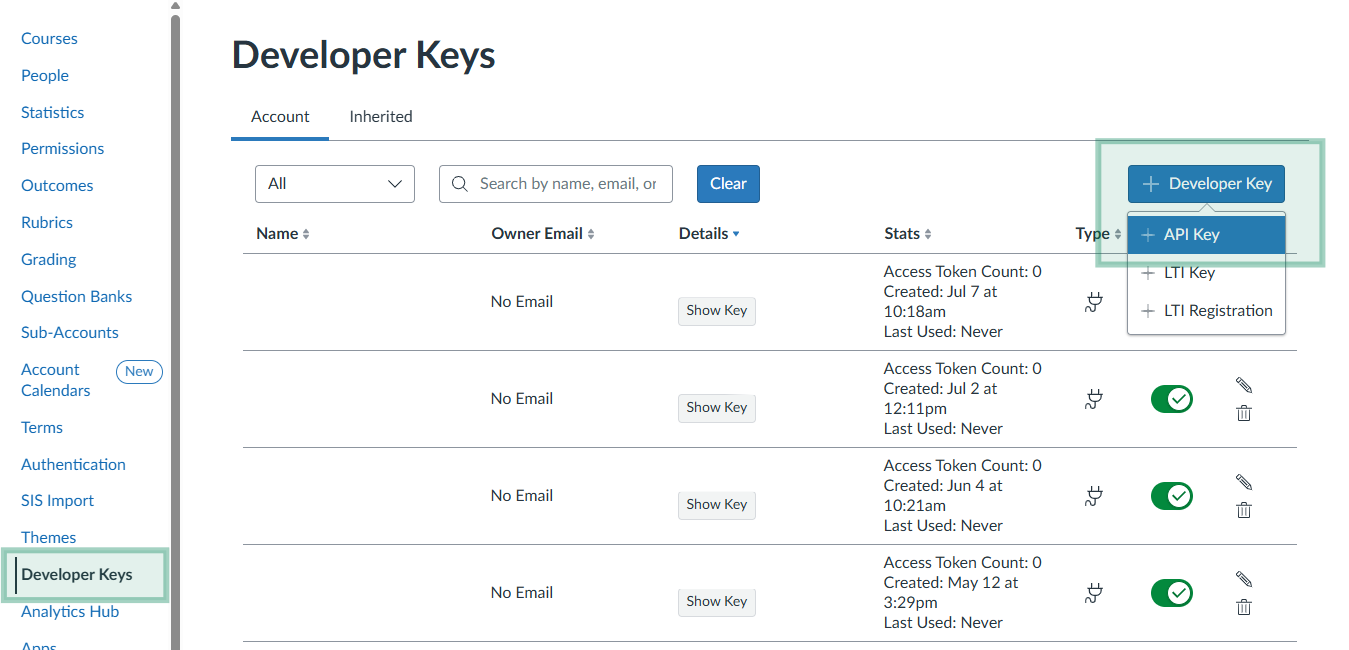1349x650 pixels.
Task: Sort by Name column arrows
Action: click(306, 234)
